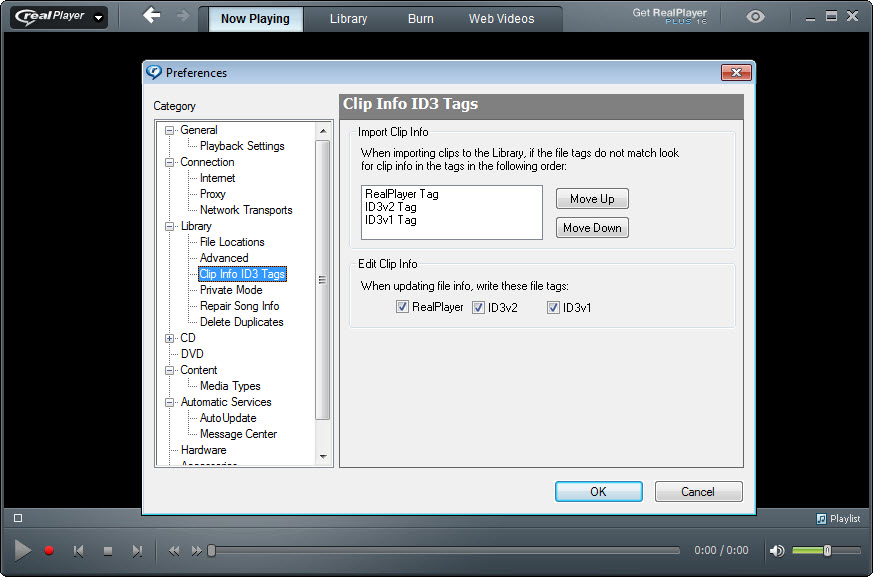Select Playback Settings in the tree
The width and height of the screenshot is (873, 577).
[x=242, y=146]
